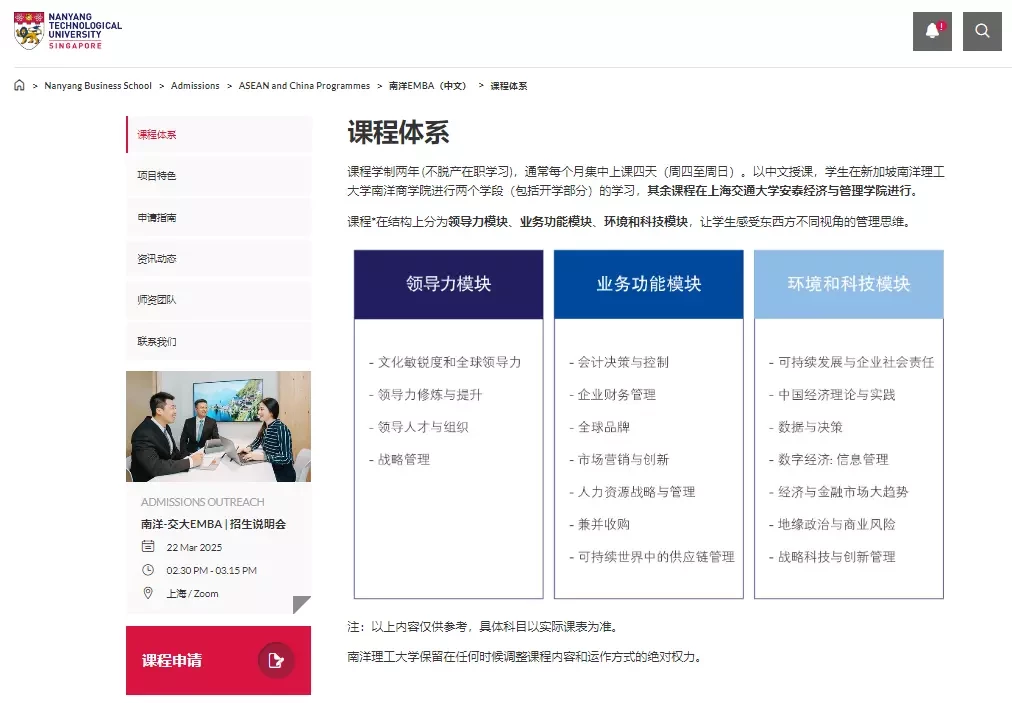
Task: Click 课程体系 breadcrumb item
Action: coord(509,86)
